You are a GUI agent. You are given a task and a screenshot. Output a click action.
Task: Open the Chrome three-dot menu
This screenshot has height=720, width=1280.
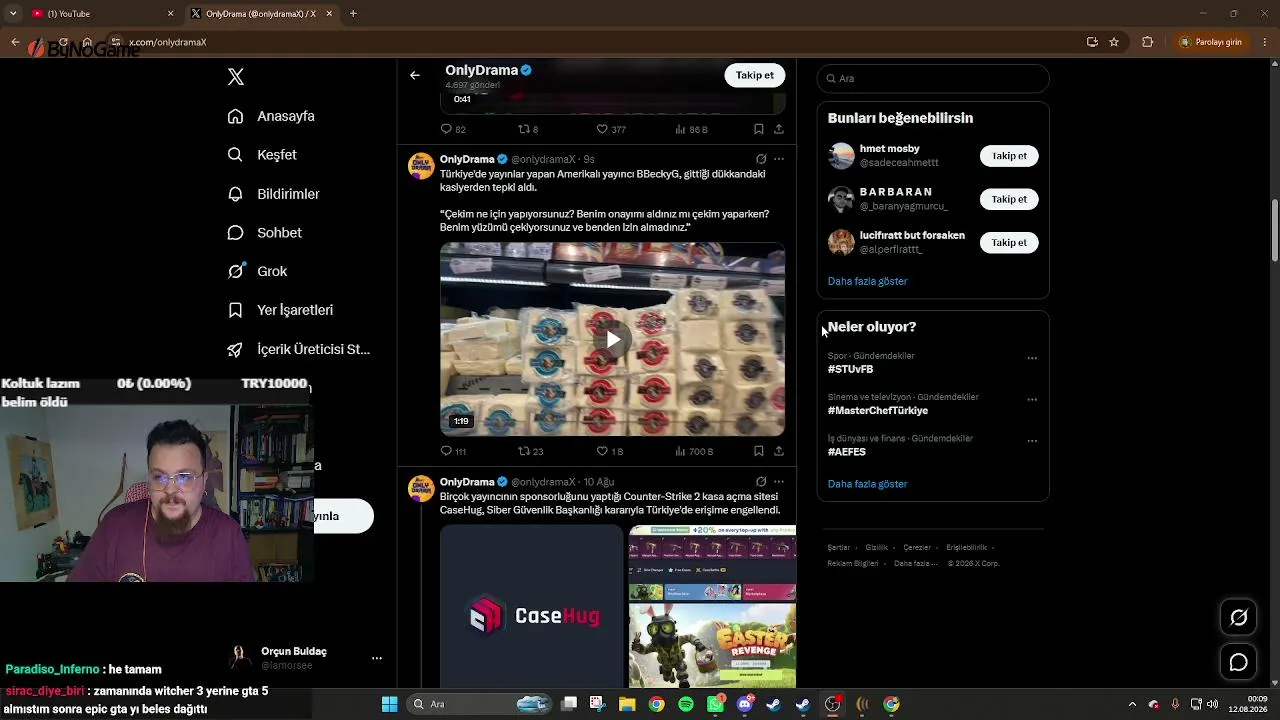[1266, 42]
